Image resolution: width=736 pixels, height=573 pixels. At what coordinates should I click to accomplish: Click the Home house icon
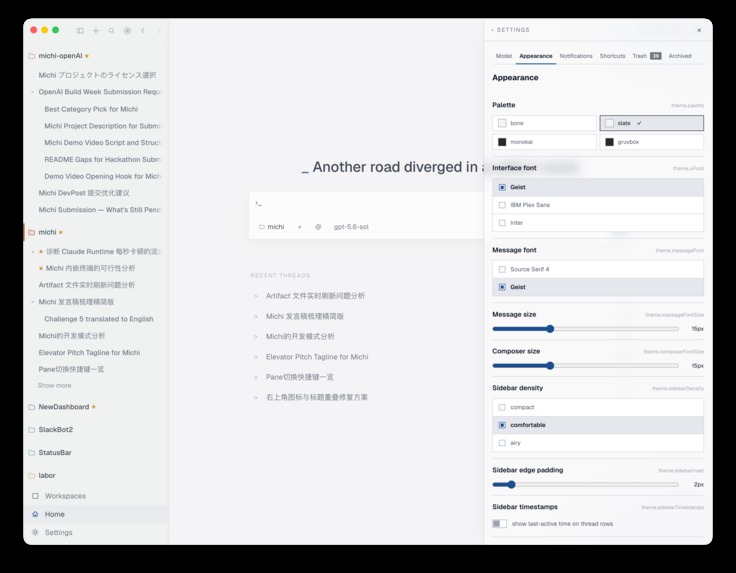[35, 514]
